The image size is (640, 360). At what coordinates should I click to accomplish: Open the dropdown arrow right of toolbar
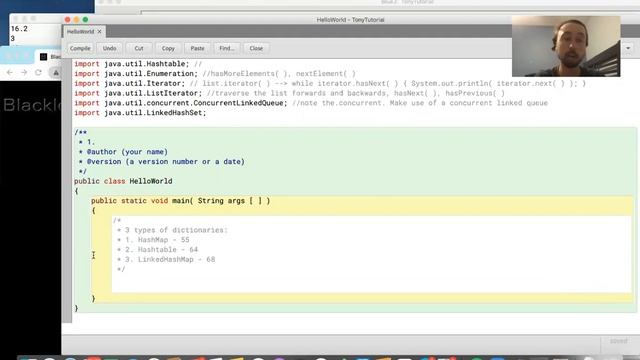628,48
